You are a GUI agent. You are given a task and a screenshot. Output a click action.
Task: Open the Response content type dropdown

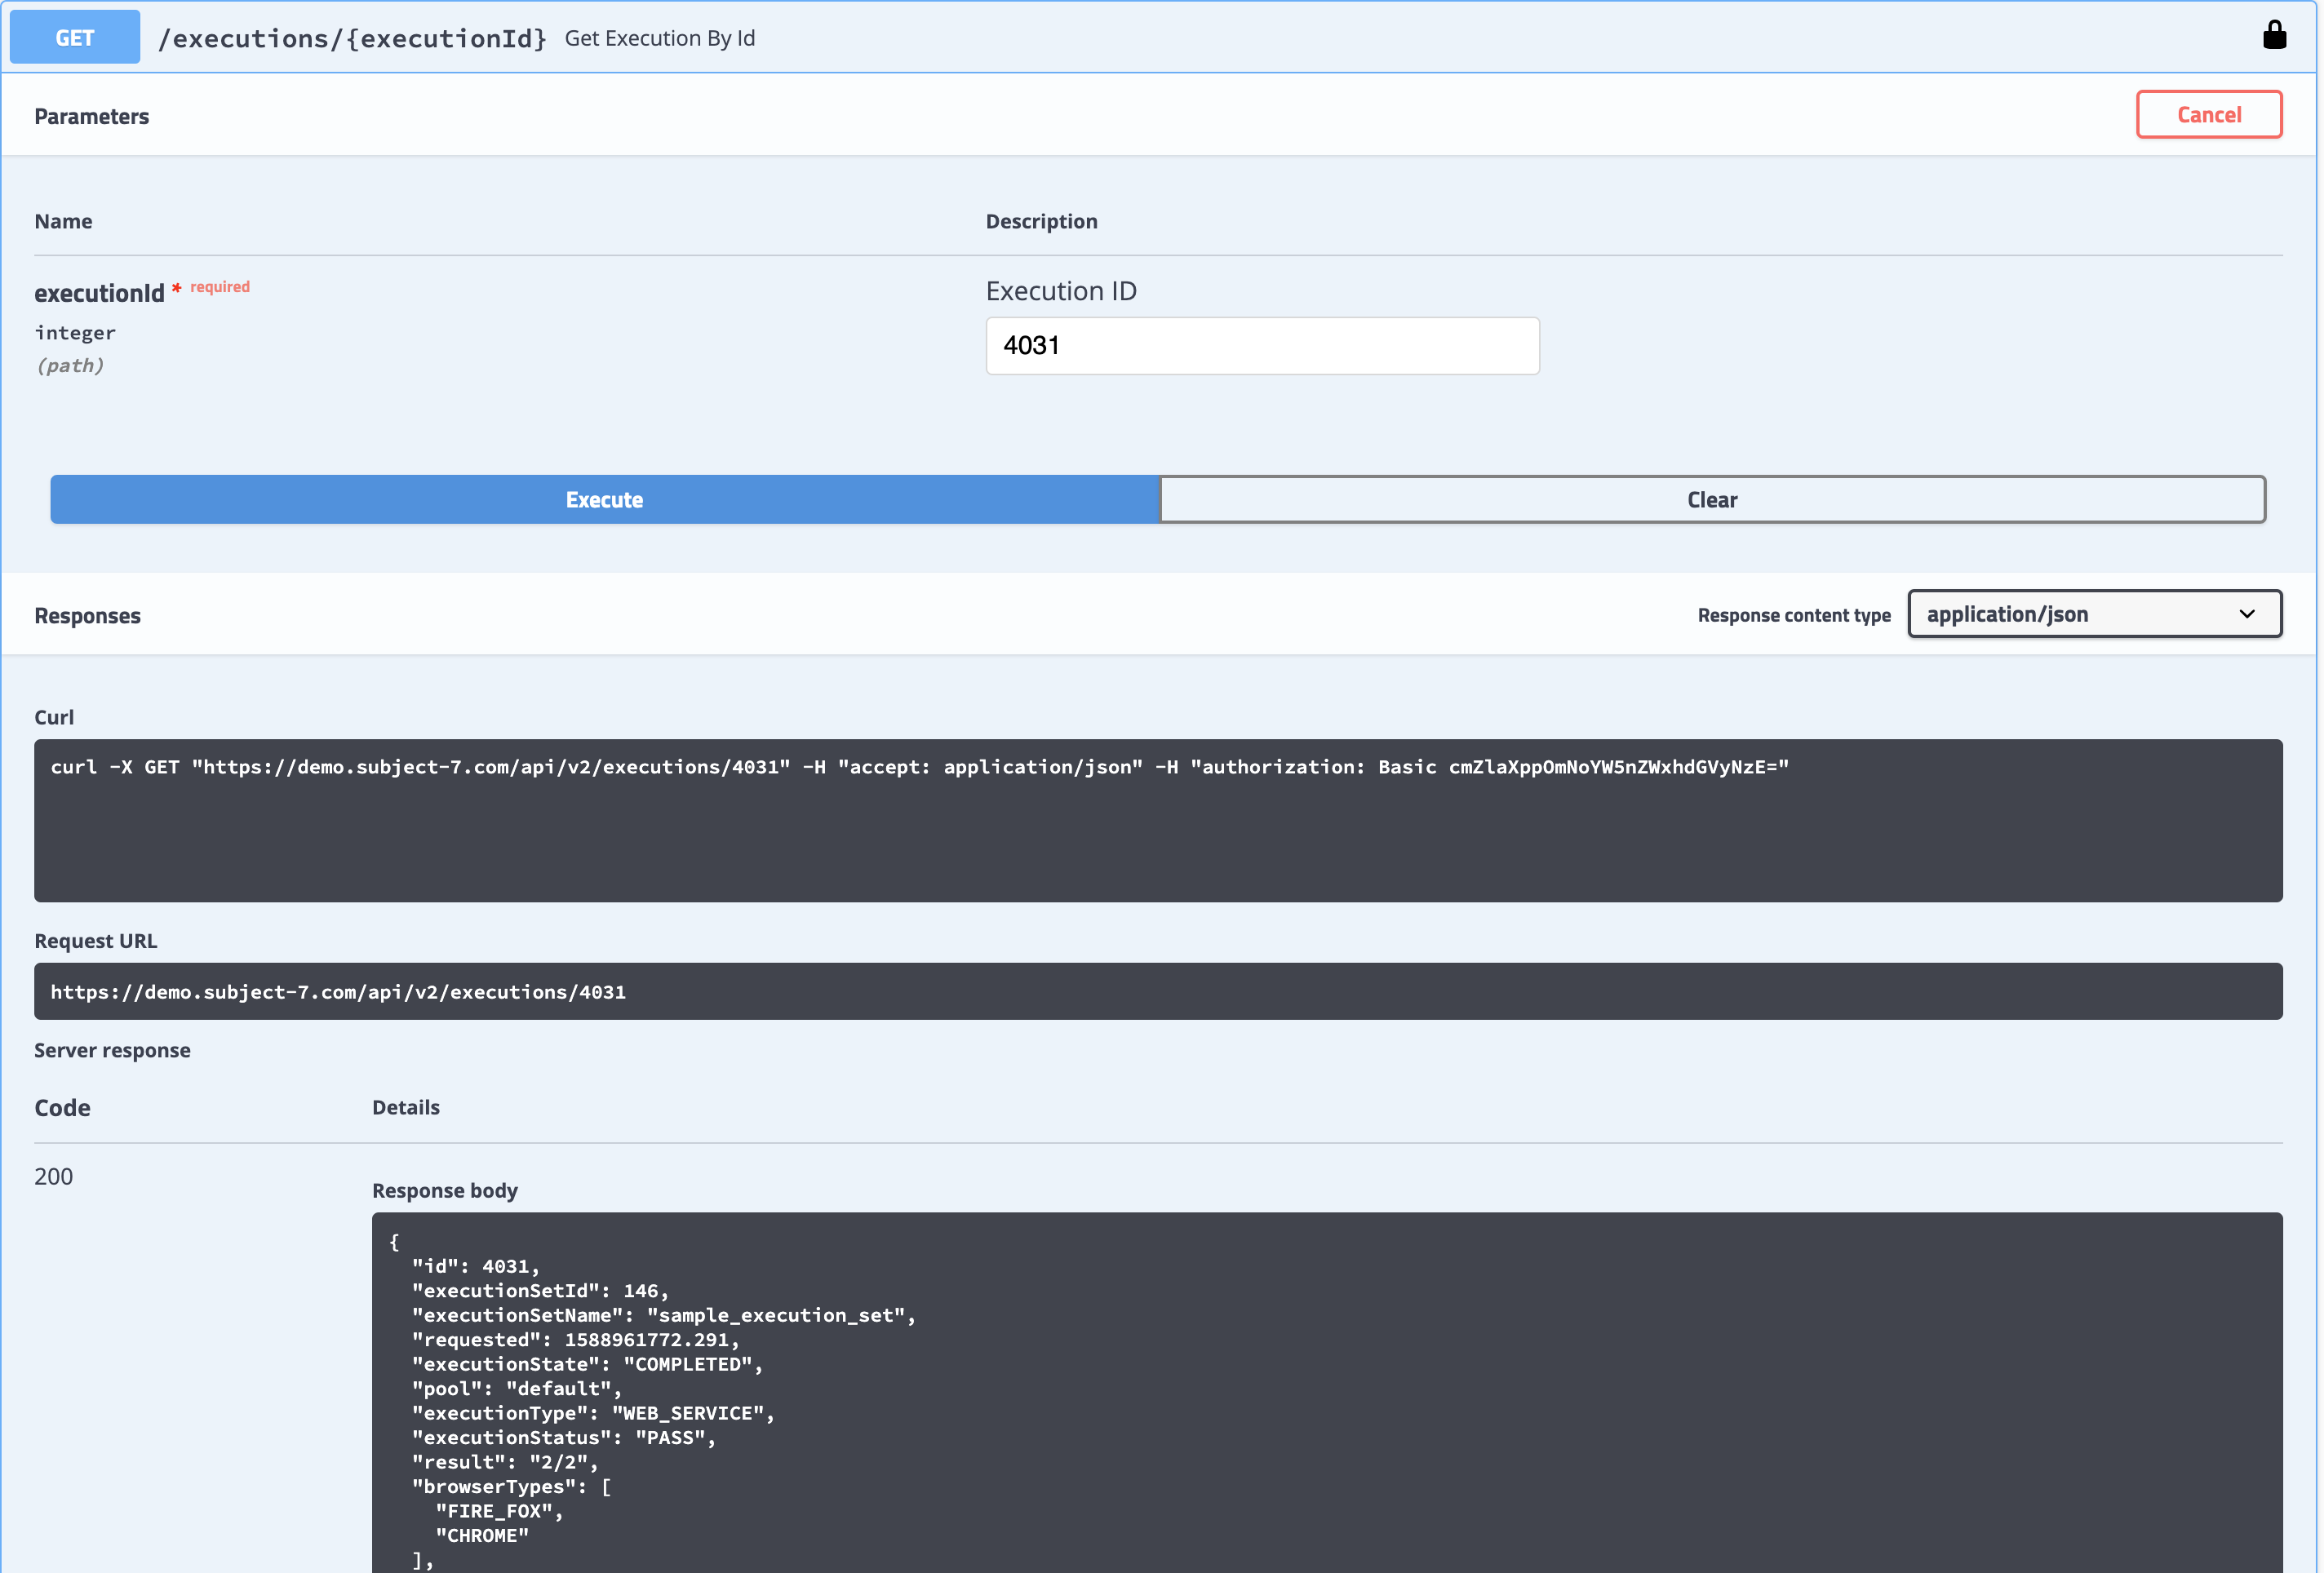click(x=2093, y=614)
